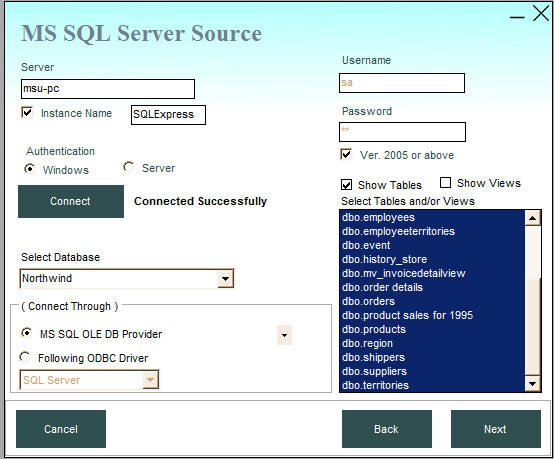The image size is (554, 459).
Task: Click the Back button
Action: (387, 429)
